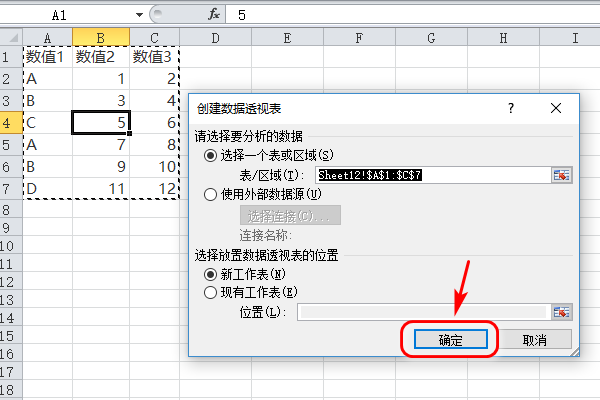
Task: Click the collapse-dialog icon beside 位置 field
Action: pyautogui.click(x=561, y=312)
